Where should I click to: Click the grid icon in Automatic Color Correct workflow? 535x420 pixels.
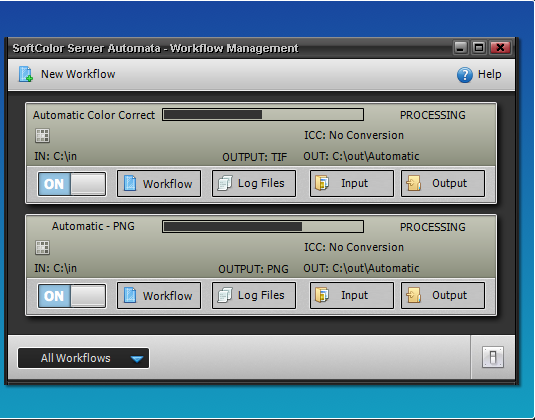(x=42, y=135)
